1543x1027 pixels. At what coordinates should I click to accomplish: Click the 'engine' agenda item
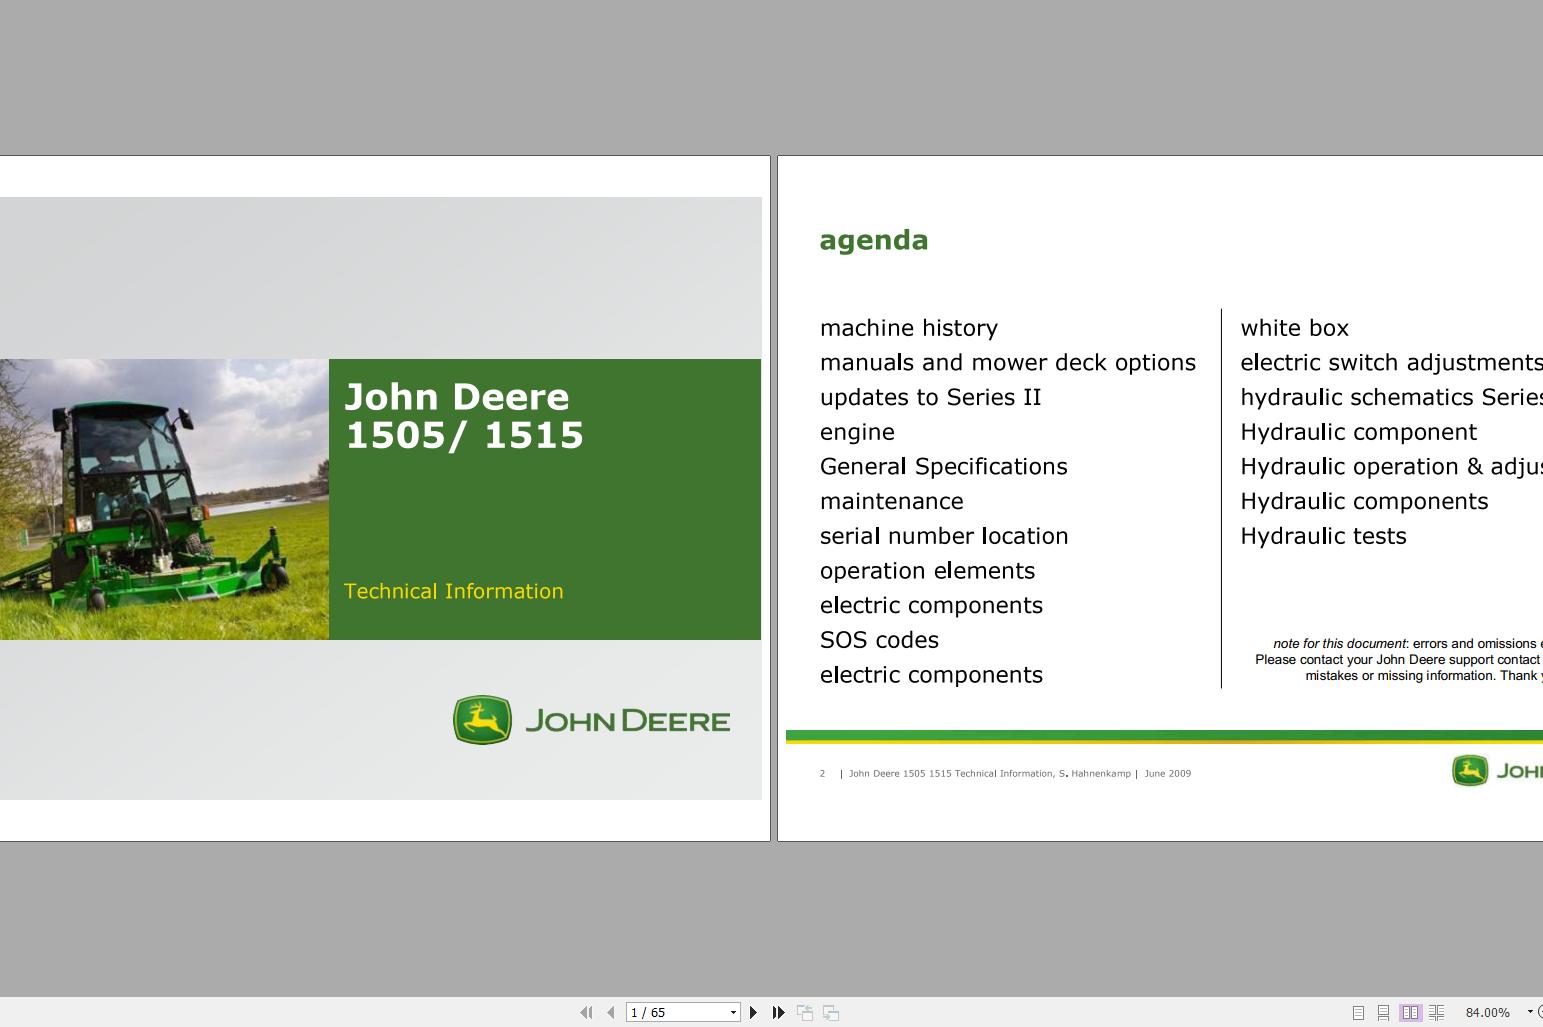pos(857,433)
